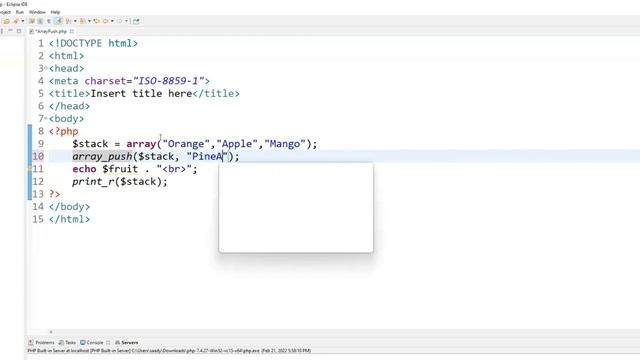This screenshot has width=640, height=360.
Task: Open the Previous Annotation dropdown arrow
Action: [89, 21]
